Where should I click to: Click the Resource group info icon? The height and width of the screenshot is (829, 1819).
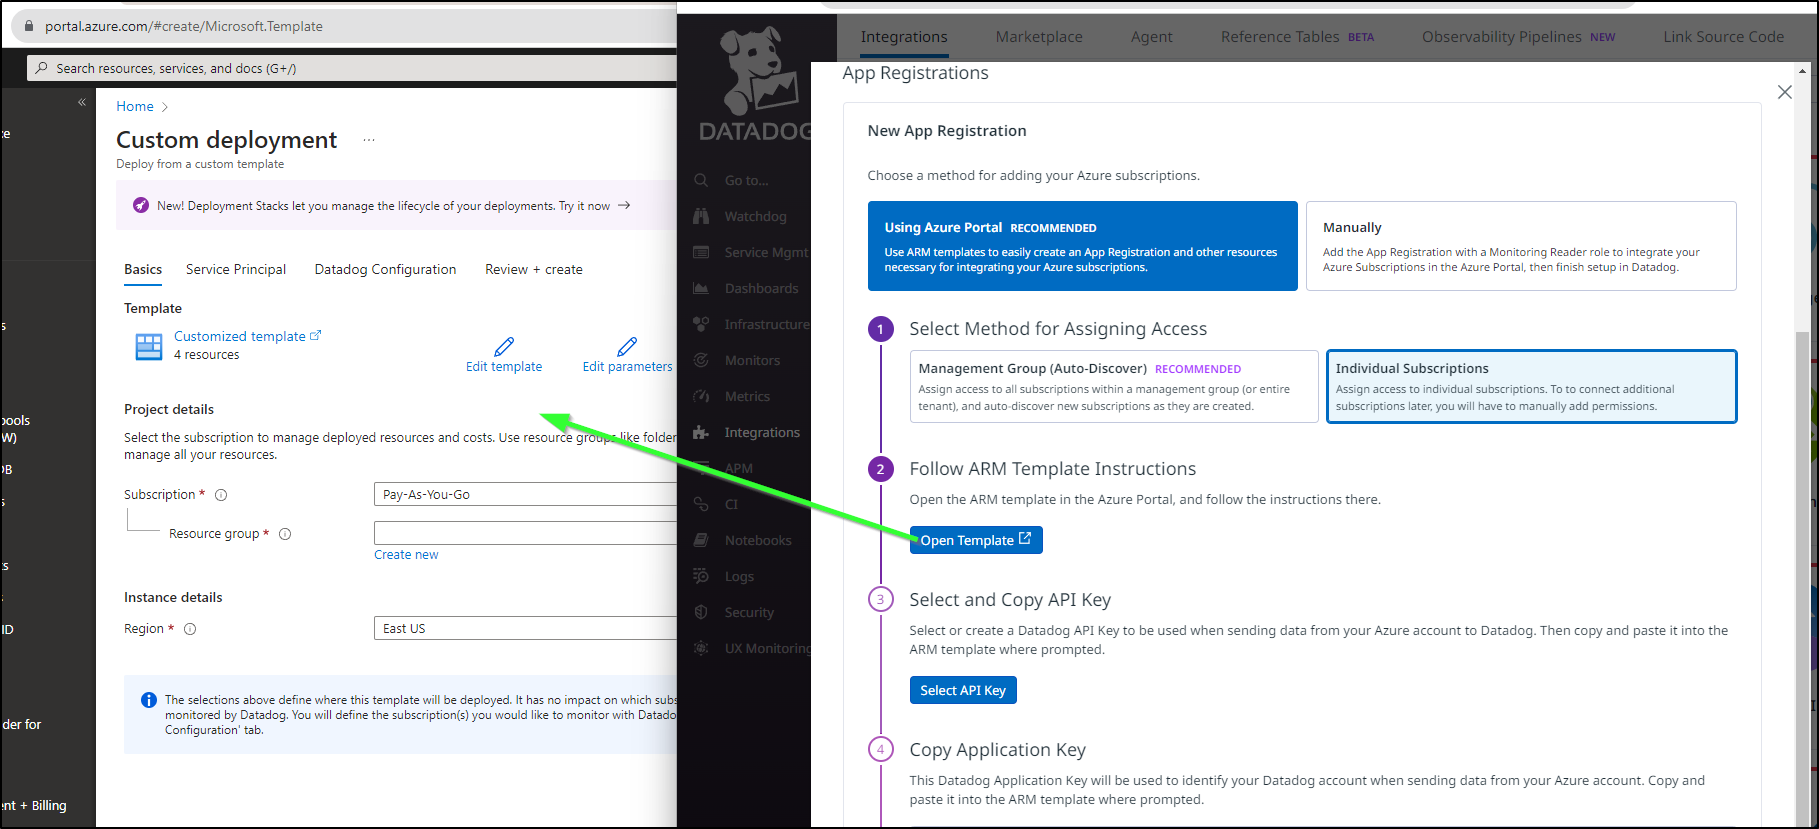[x=285, y=534]
